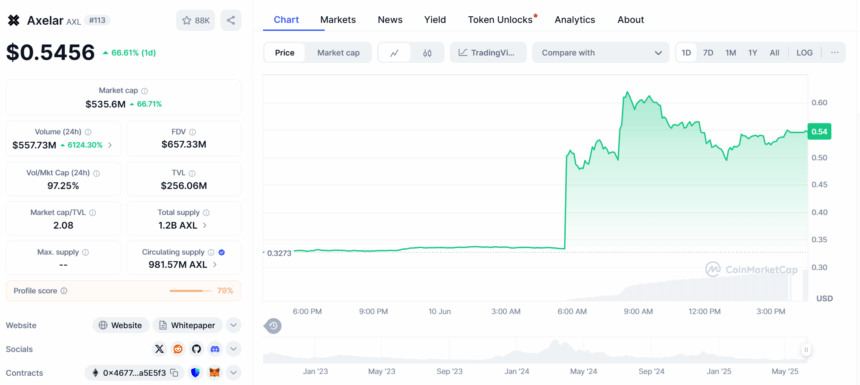Viewport: 860px width, 385px height.
Task: Switch to candlestick chart icon
Action: pyautogui.click(x=427, y=53)
